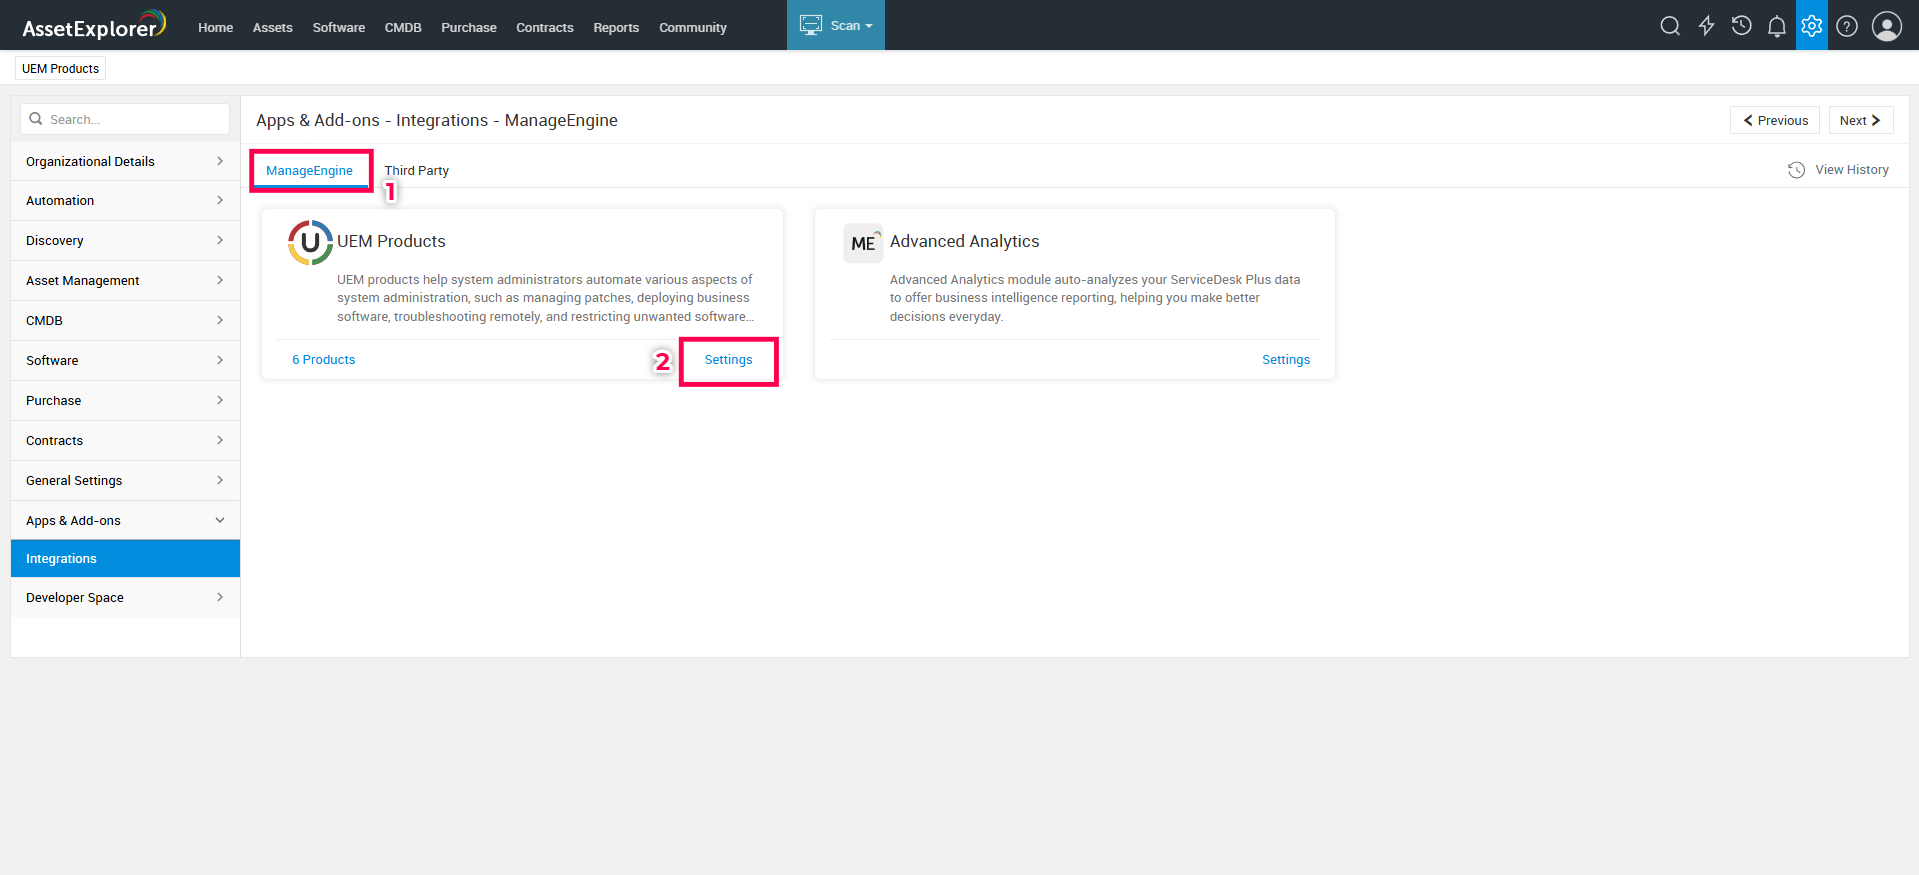Open quick actions lightning icon
Image resolution: width=1919 pixels, height=875 pixels.
pos(1706,26)
